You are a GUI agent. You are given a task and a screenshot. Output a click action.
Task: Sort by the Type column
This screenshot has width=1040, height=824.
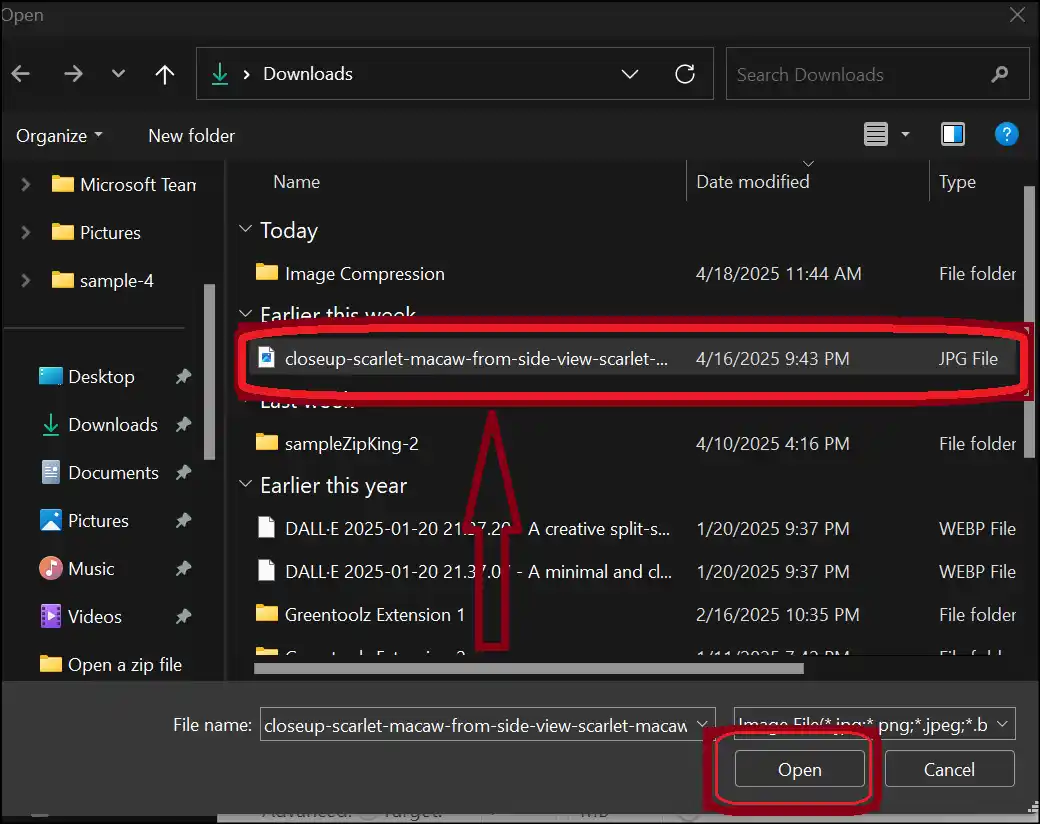pyautogui.click(x=957, y=182)
